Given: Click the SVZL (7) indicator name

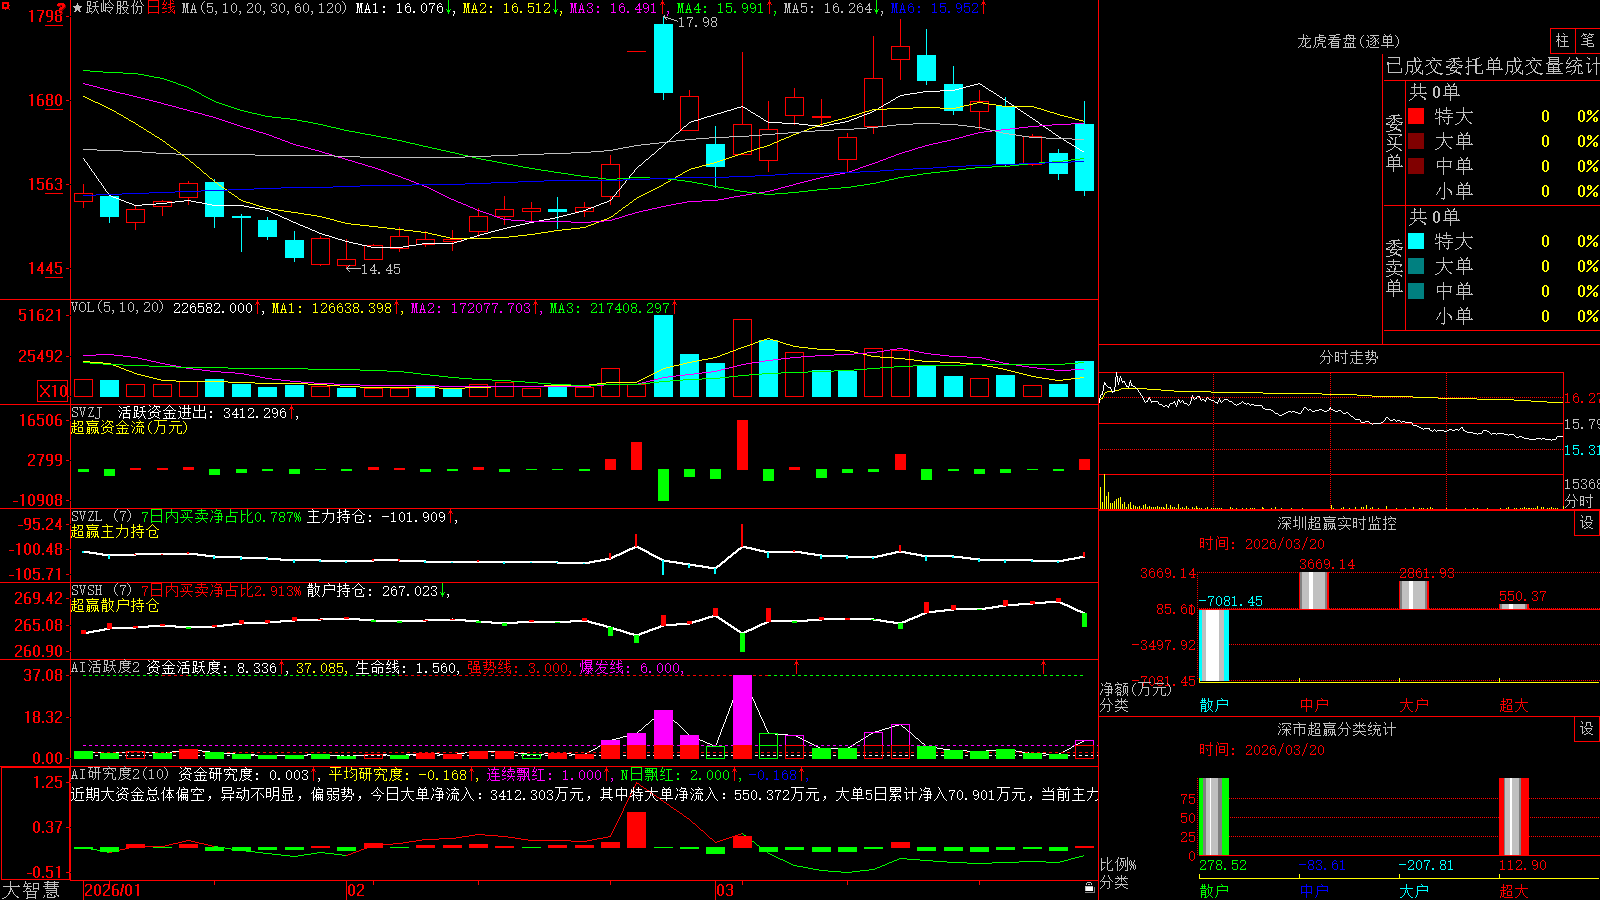Looking at the screenshot, I should [101, 516].
